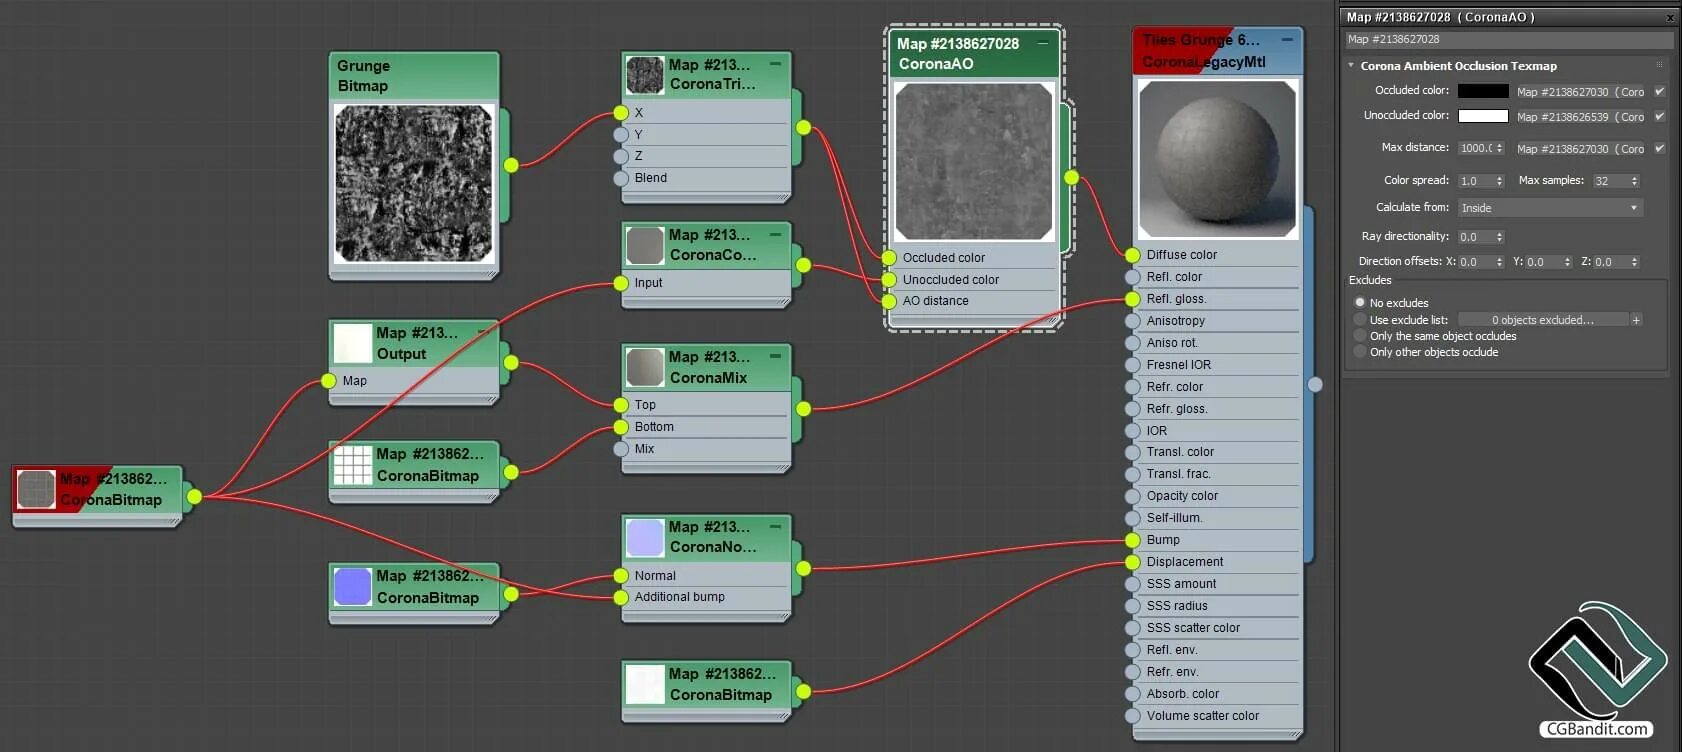This screenshot has height=752, width=1682.
Task: Click the Refl. gloss. input socket
Action: pos(1132,299)
